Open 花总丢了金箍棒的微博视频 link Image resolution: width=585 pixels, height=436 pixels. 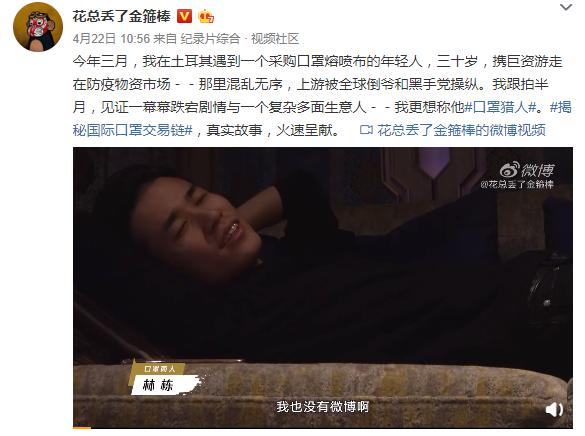tap(462, 130)
